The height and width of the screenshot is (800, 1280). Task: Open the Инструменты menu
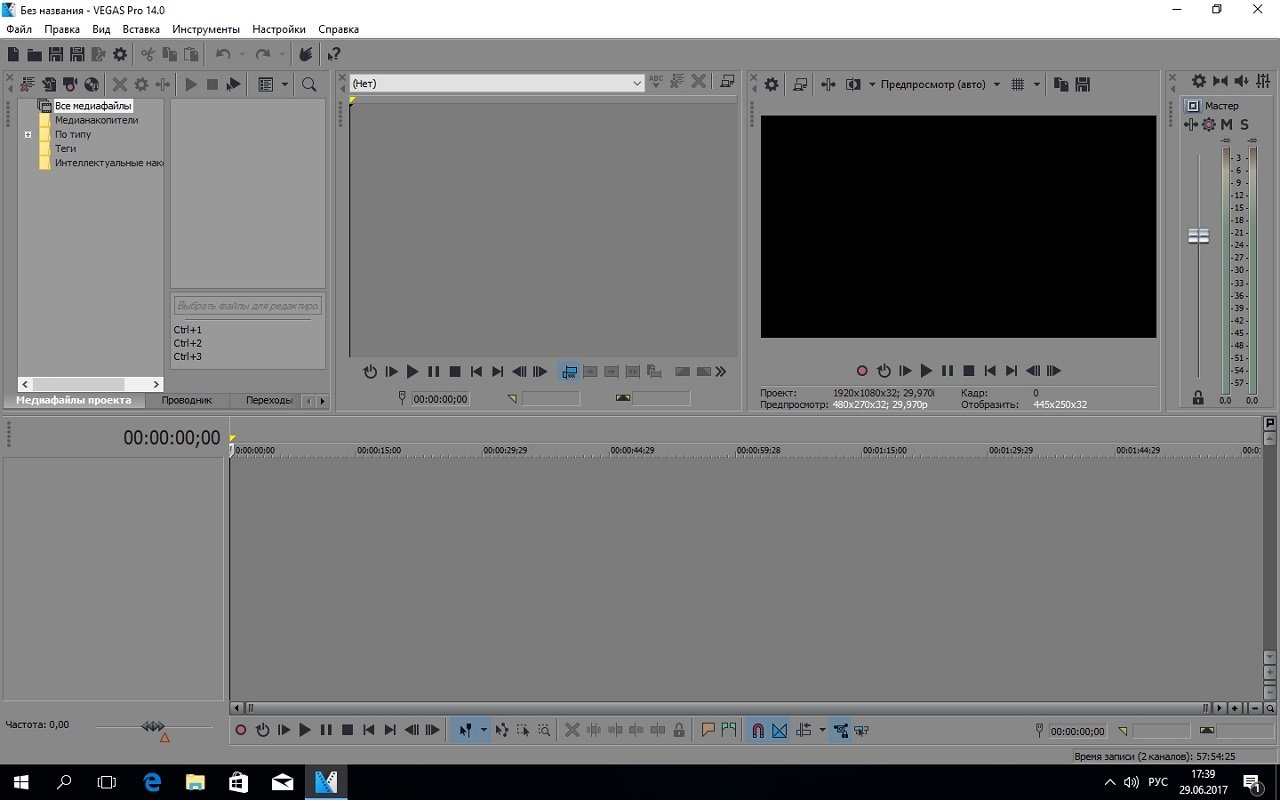[x=205, y=29]
